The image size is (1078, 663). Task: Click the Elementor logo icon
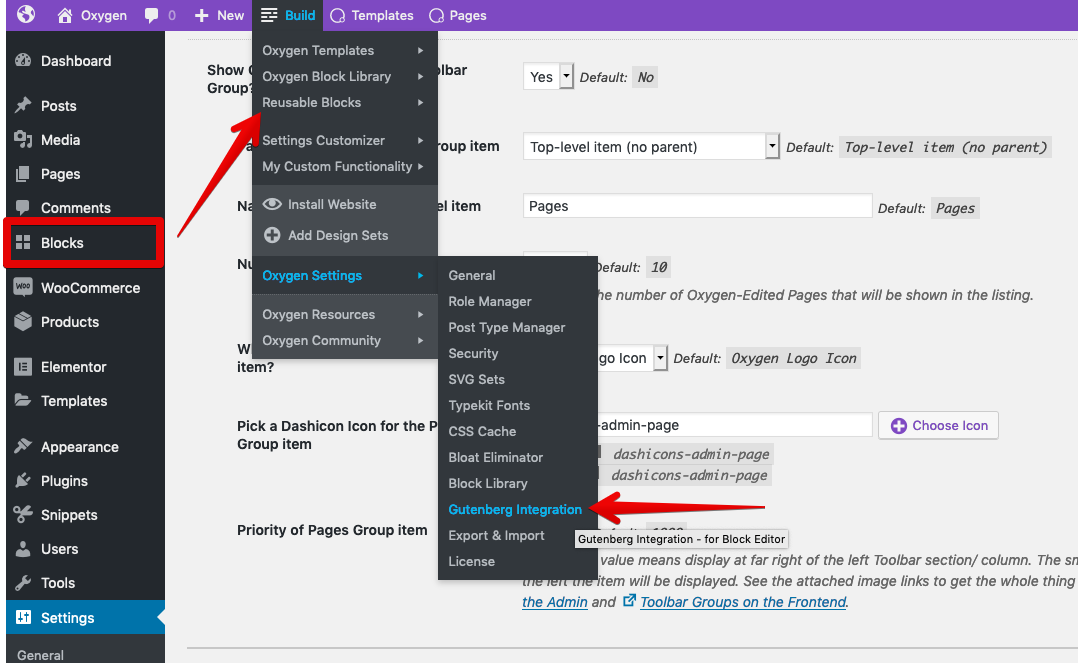(23, 367)
